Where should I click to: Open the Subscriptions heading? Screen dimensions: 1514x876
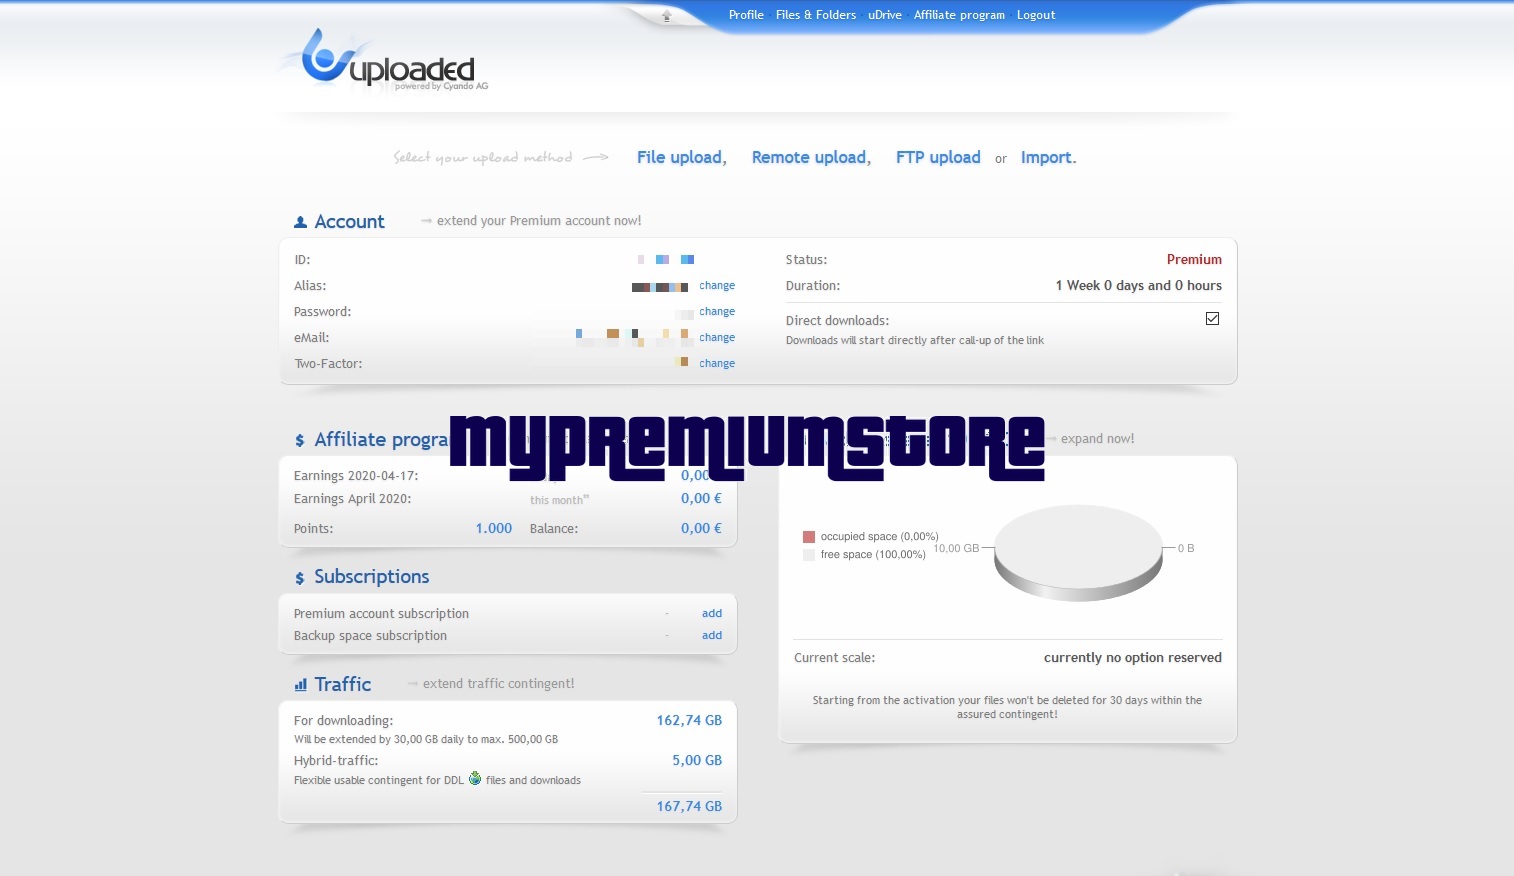(371, 577)
